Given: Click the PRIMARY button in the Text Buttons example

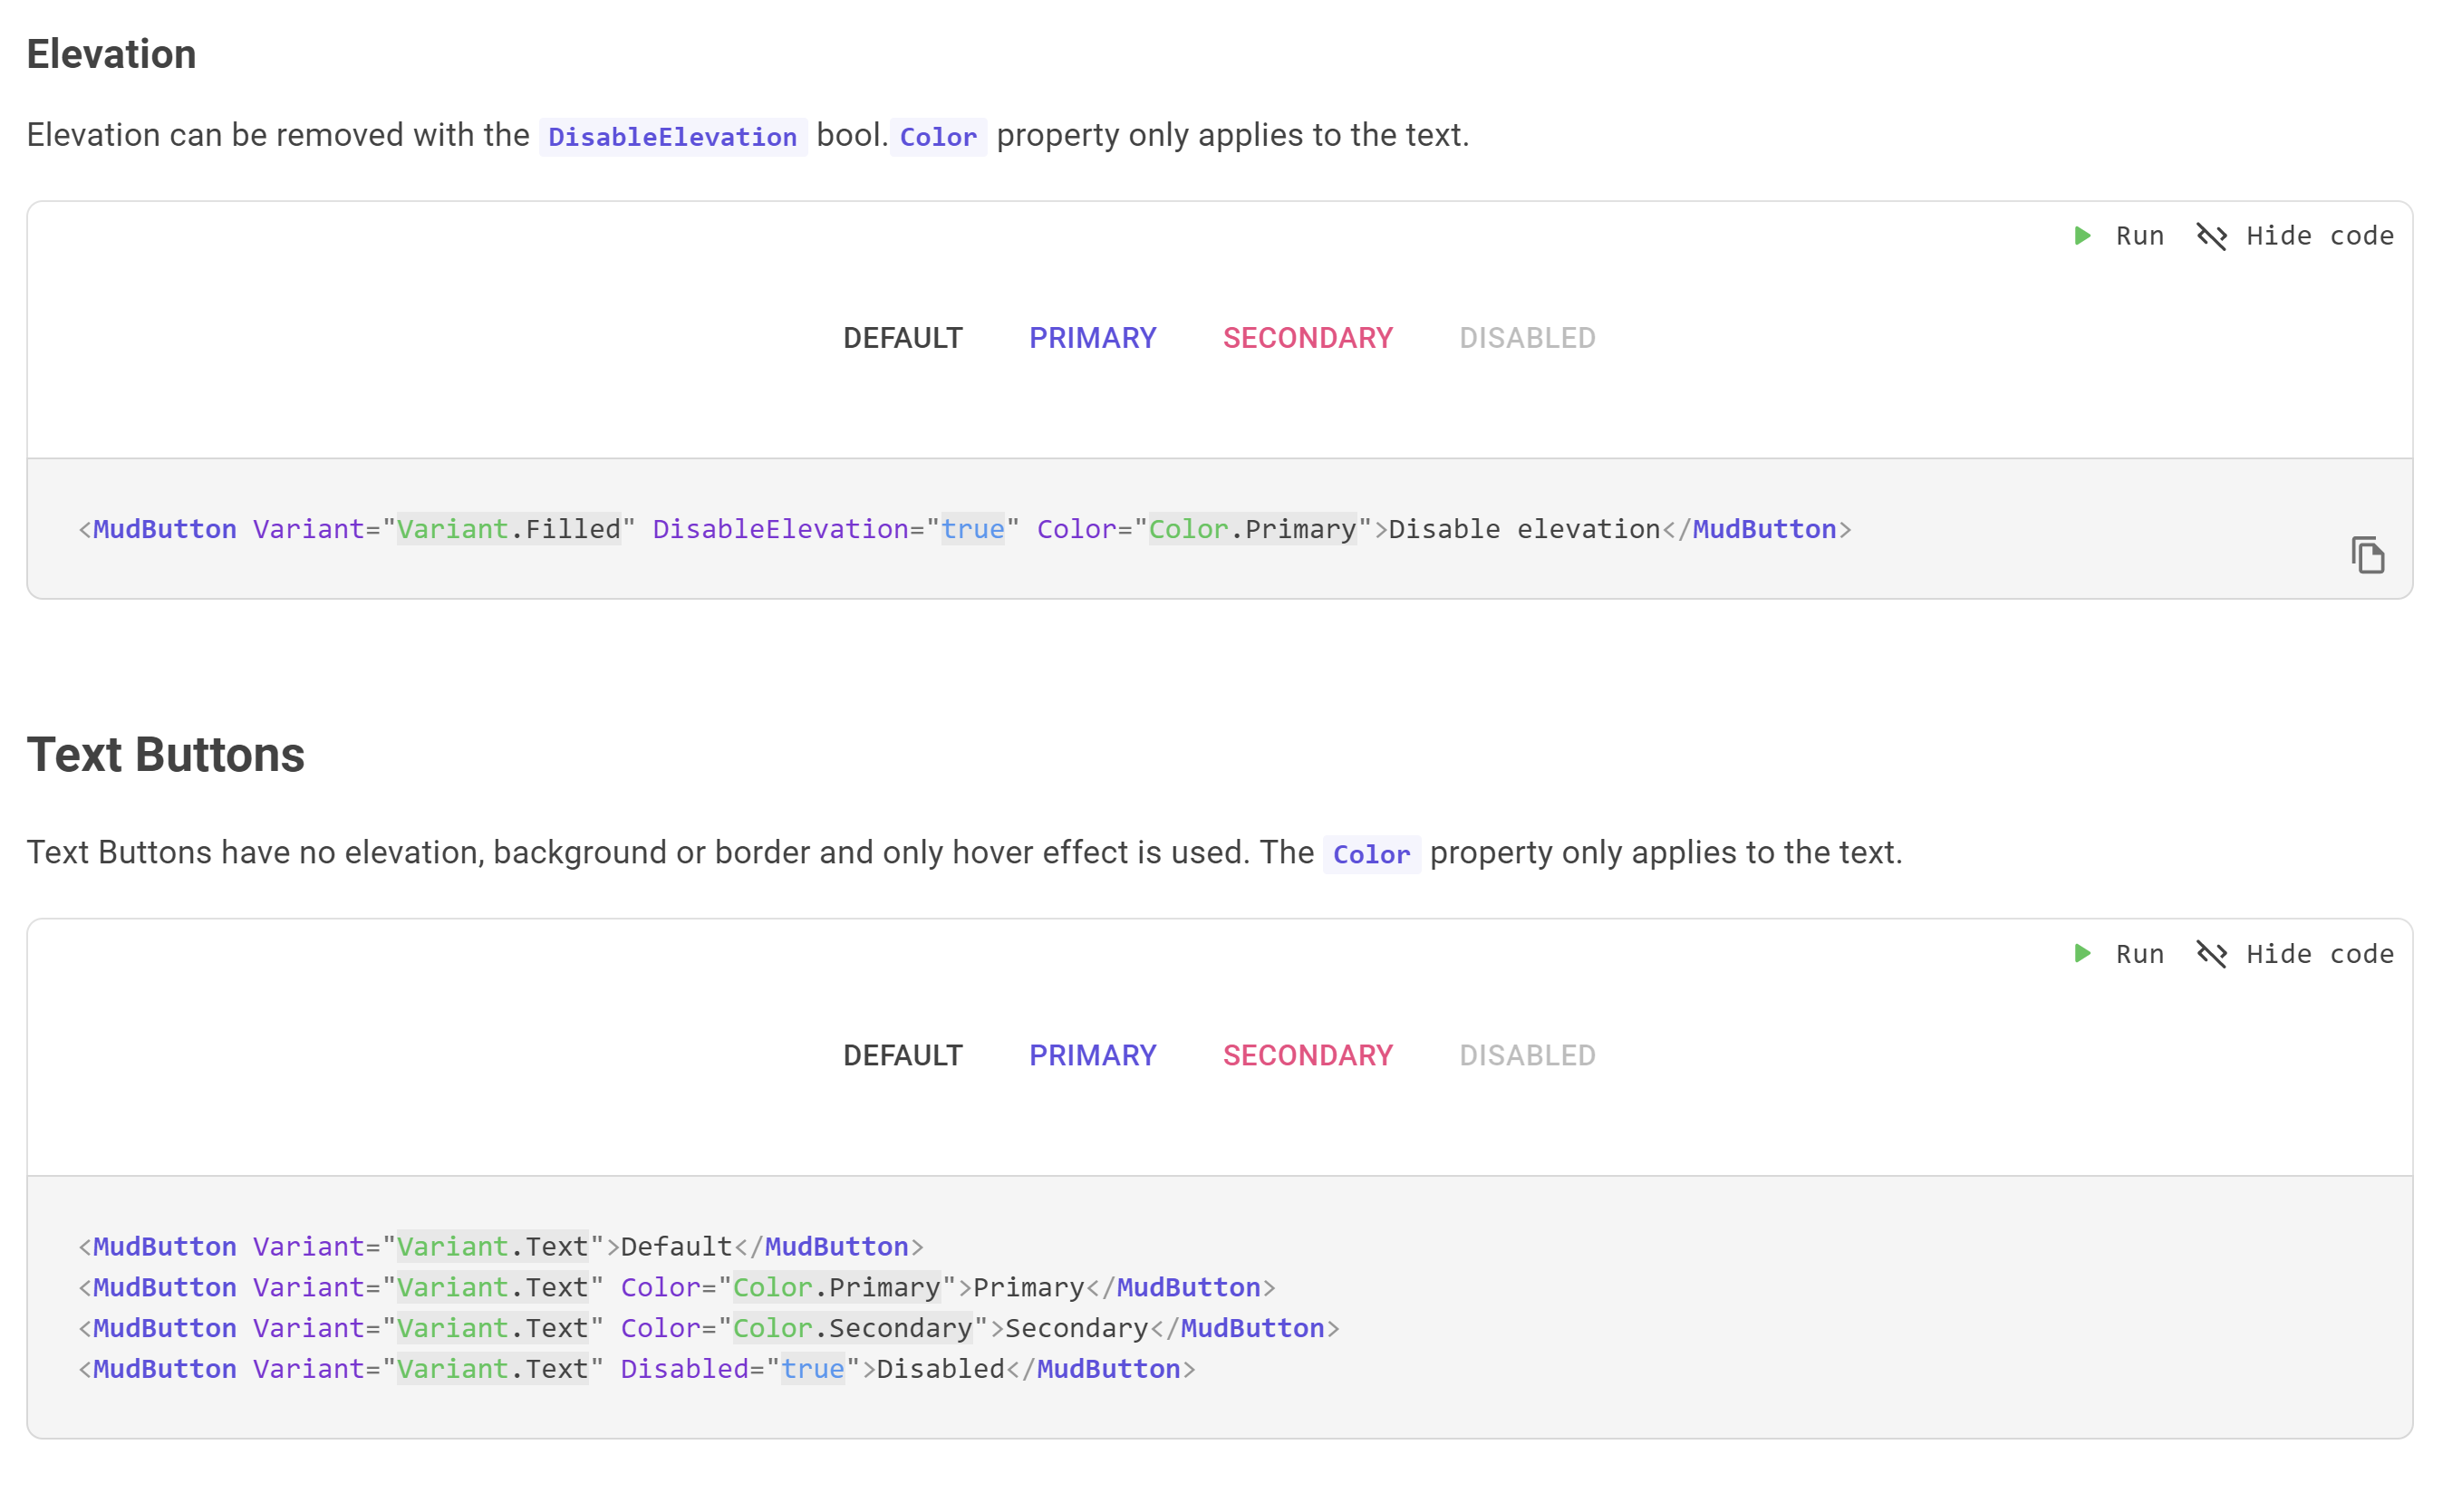Looking at the screenshot, I should [1092, 1055].
